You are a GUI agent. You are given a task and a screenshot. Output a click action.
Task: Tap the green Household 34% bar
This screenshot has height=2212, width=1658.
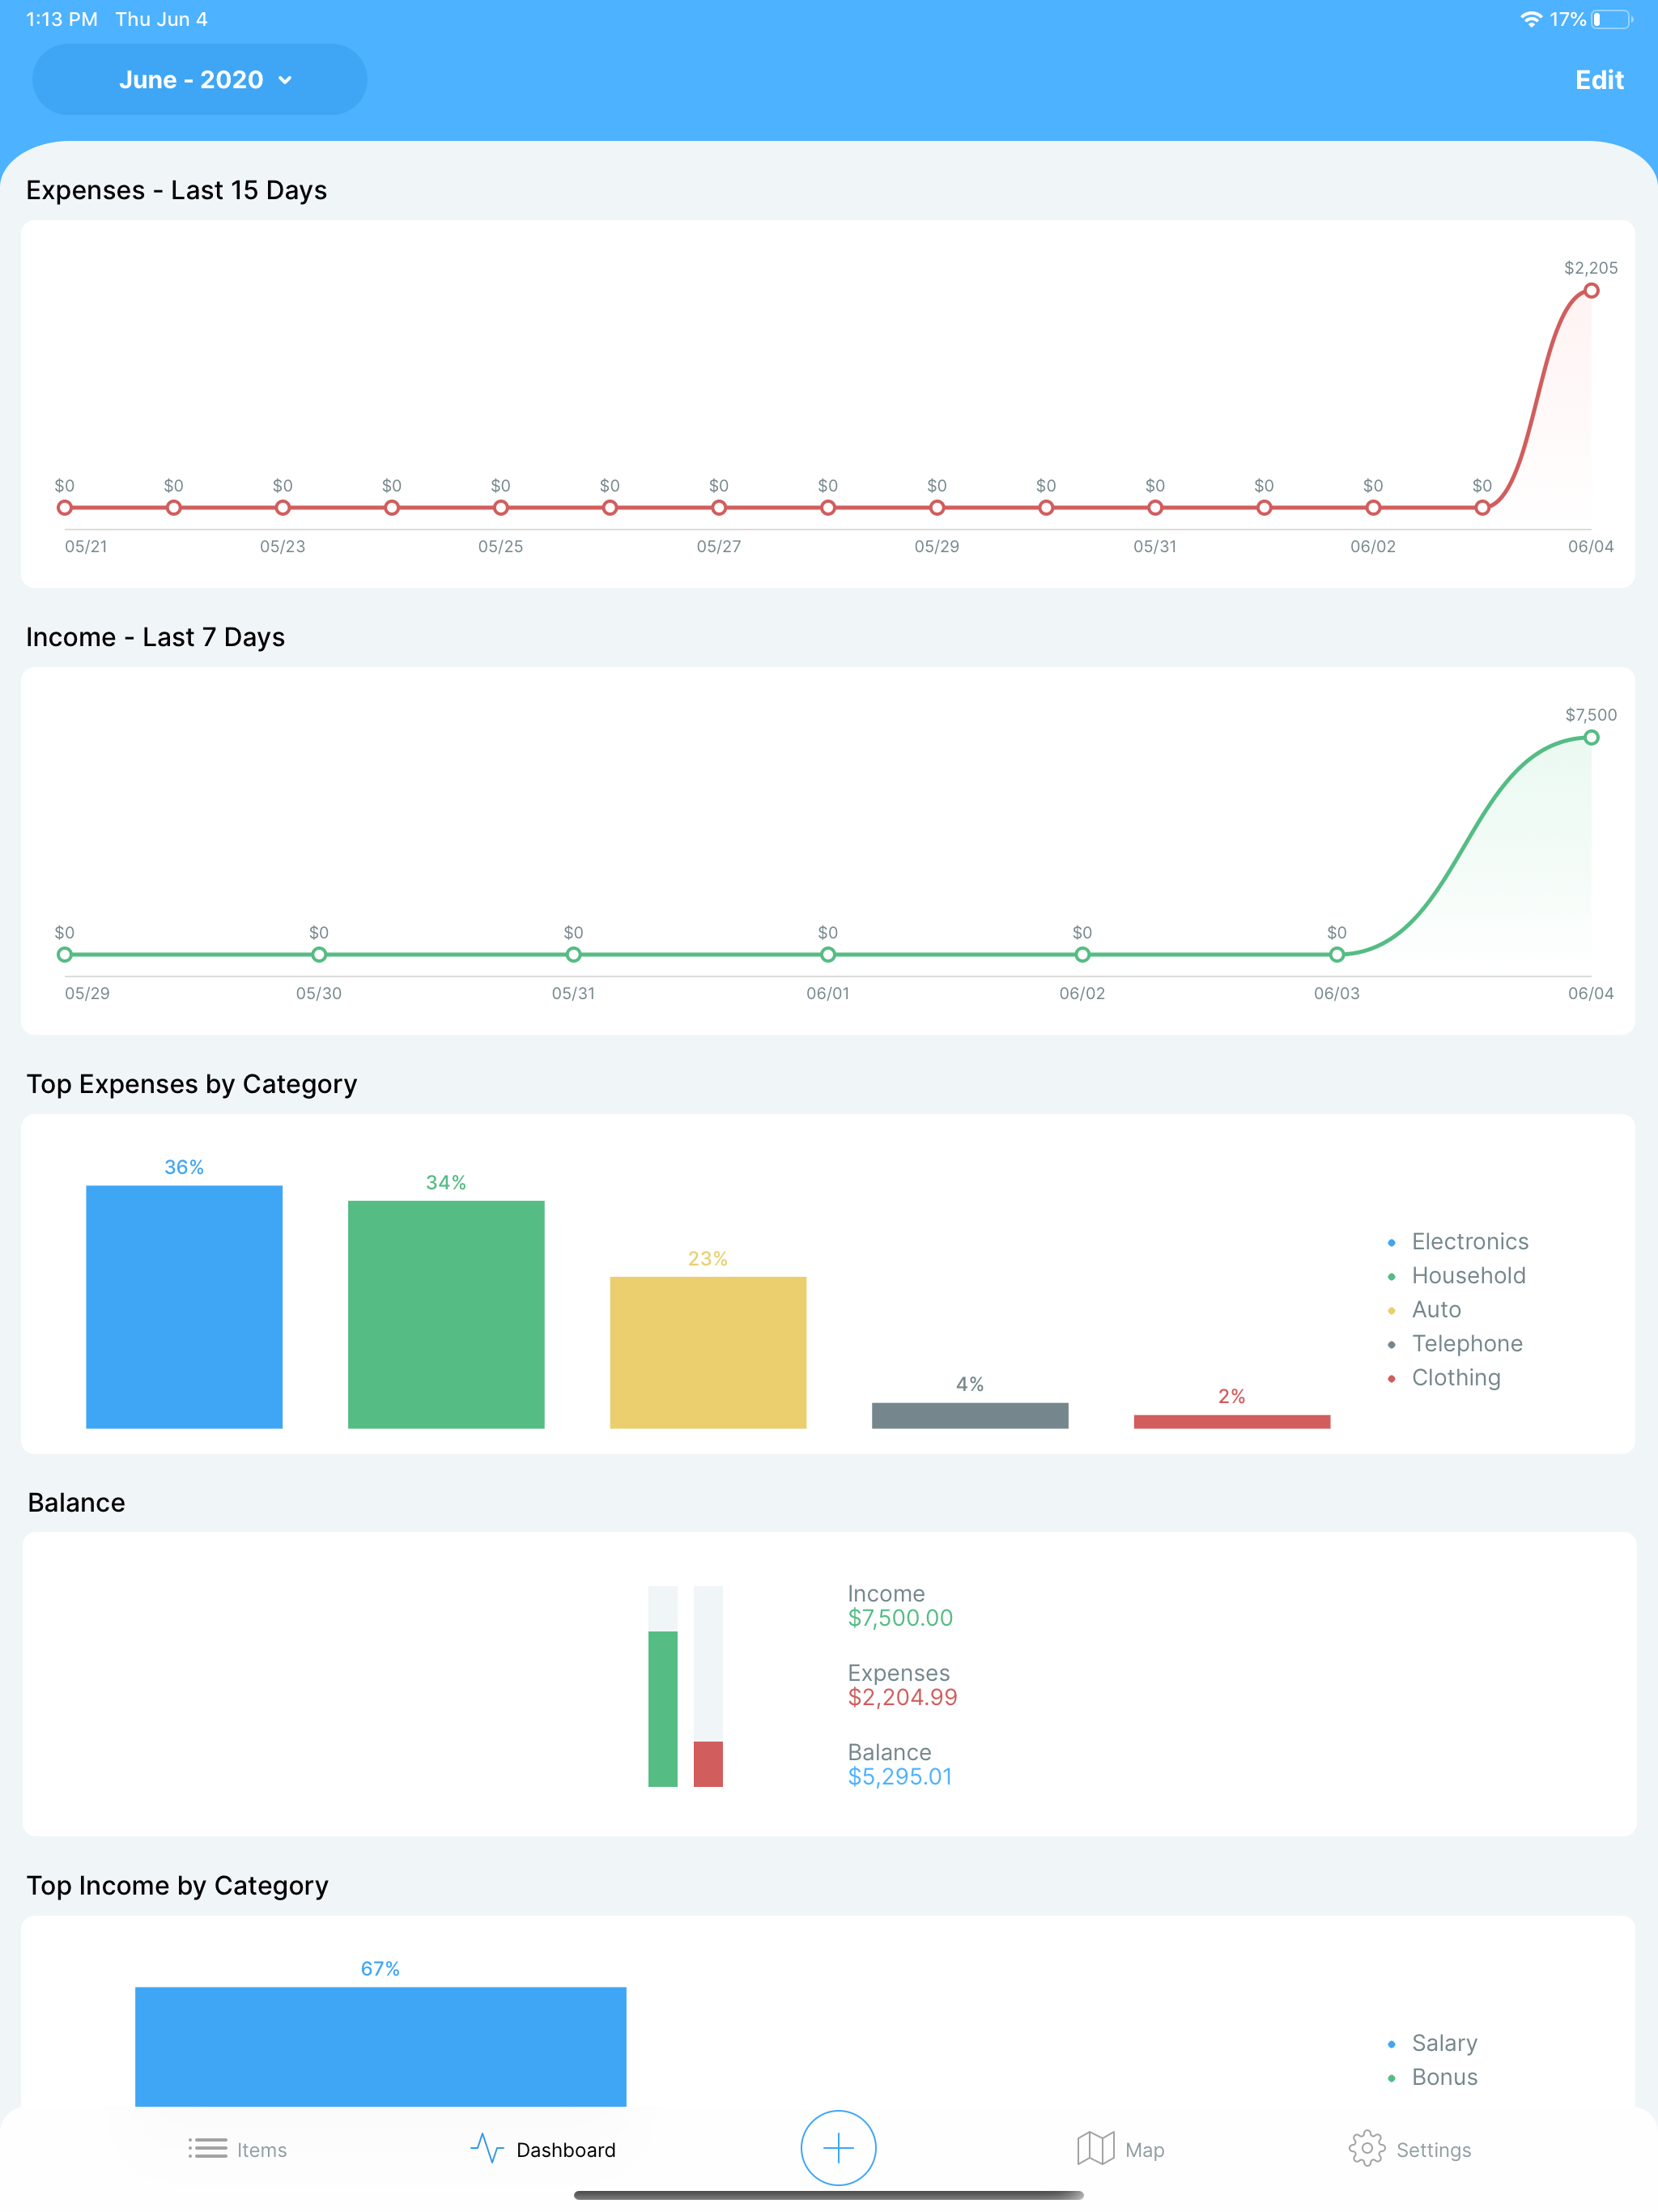[x=446, y=1314]
